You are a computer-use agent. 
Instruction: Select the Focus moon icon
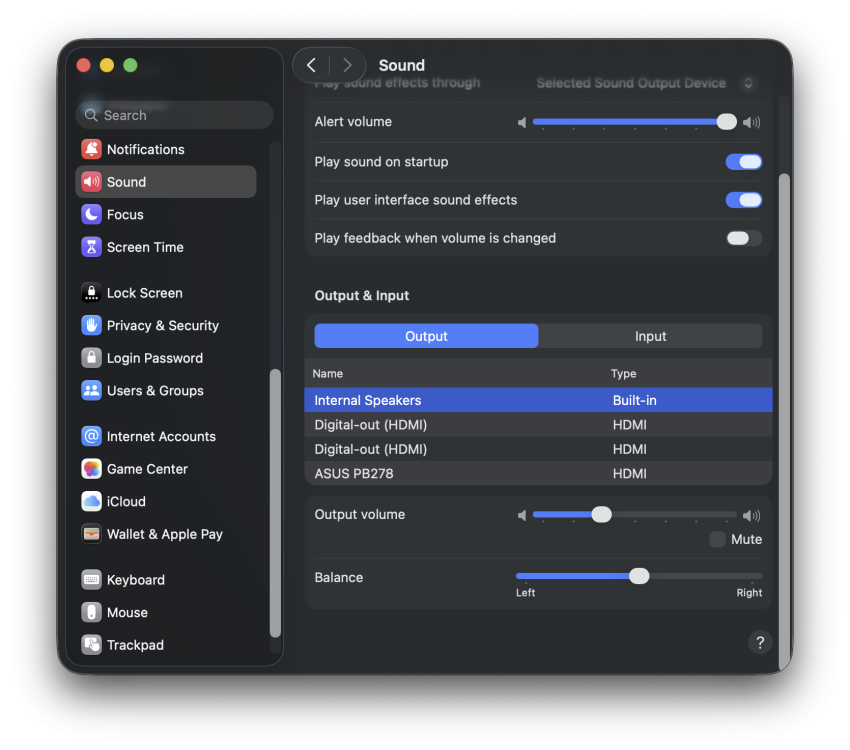coord(91,214)
